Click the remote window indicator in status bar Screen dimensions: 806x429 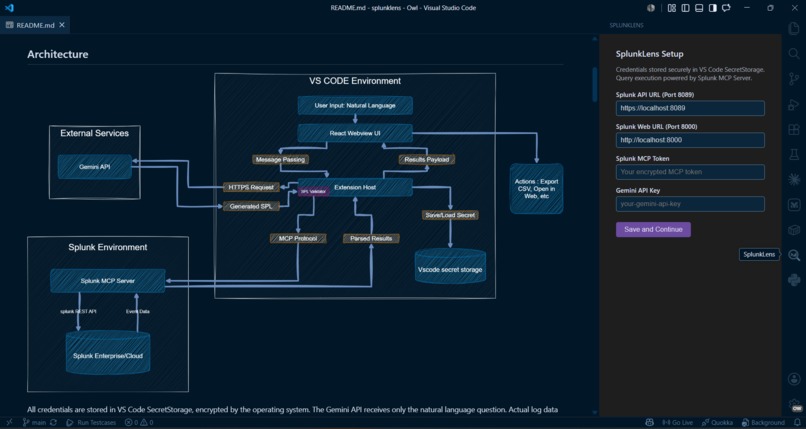tap(9, 422)
